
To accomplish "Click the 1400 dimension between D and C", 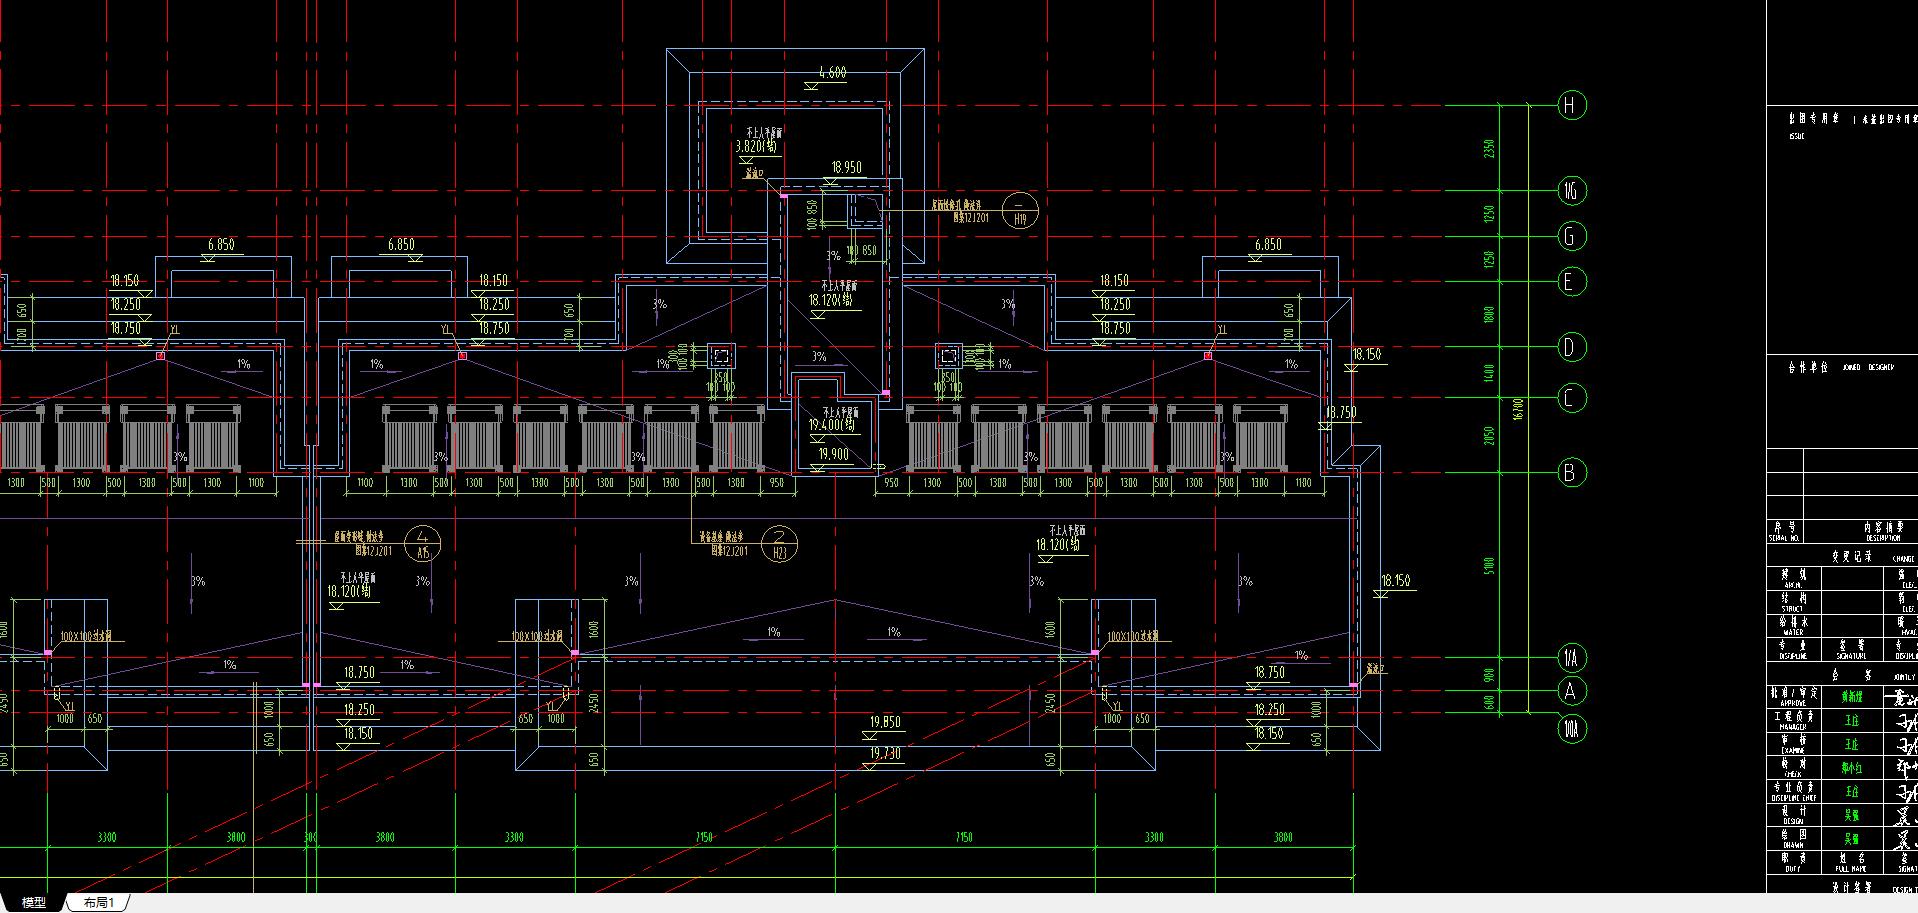I will pyautogui.click(x=1489, y=373).
